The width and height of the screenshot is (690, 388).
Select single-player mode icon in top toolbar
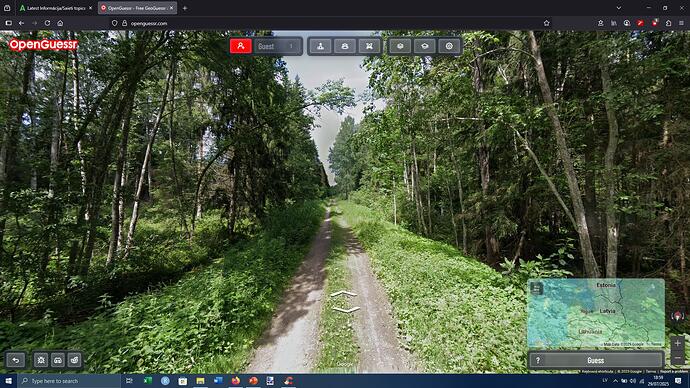(x=321, y=46)
